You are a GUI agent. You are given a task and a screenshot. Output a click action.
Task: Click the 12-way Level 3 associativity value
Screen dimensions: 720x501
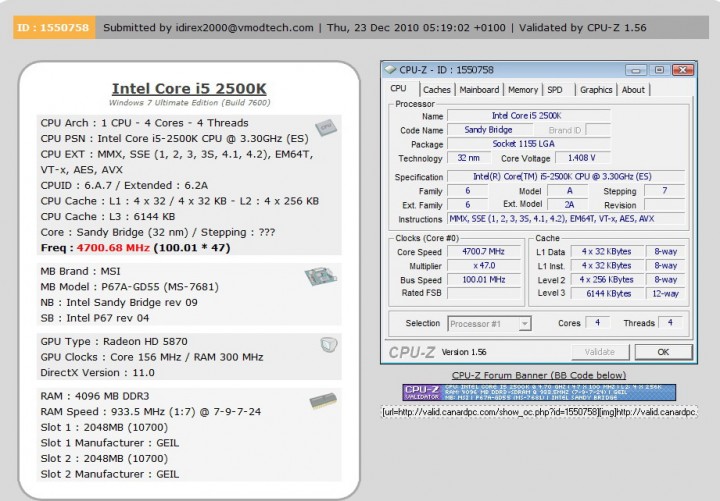(665, 293)
